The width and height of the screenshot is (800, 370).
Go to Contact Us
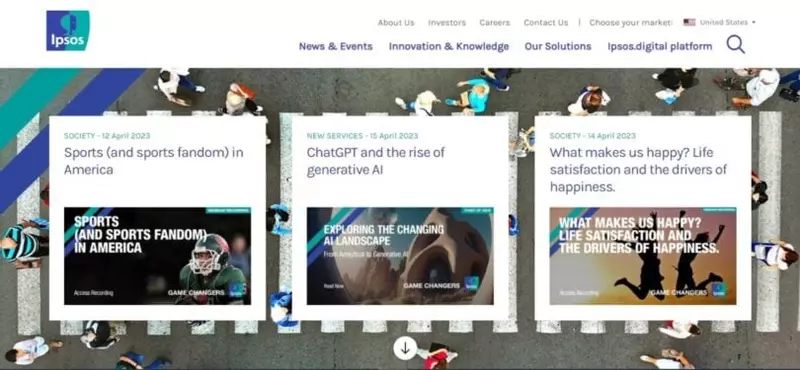click(x=546, y=22)
